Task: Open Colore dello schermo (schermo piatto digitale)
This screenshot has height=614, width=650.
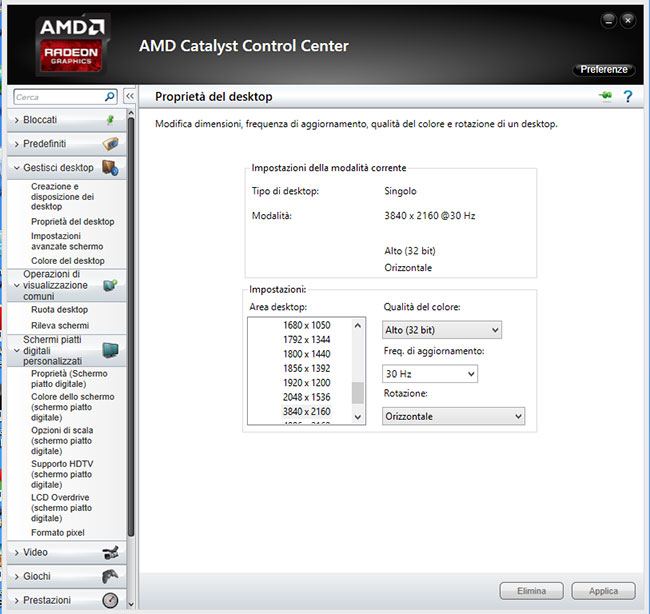Action: tap(73, 407)
